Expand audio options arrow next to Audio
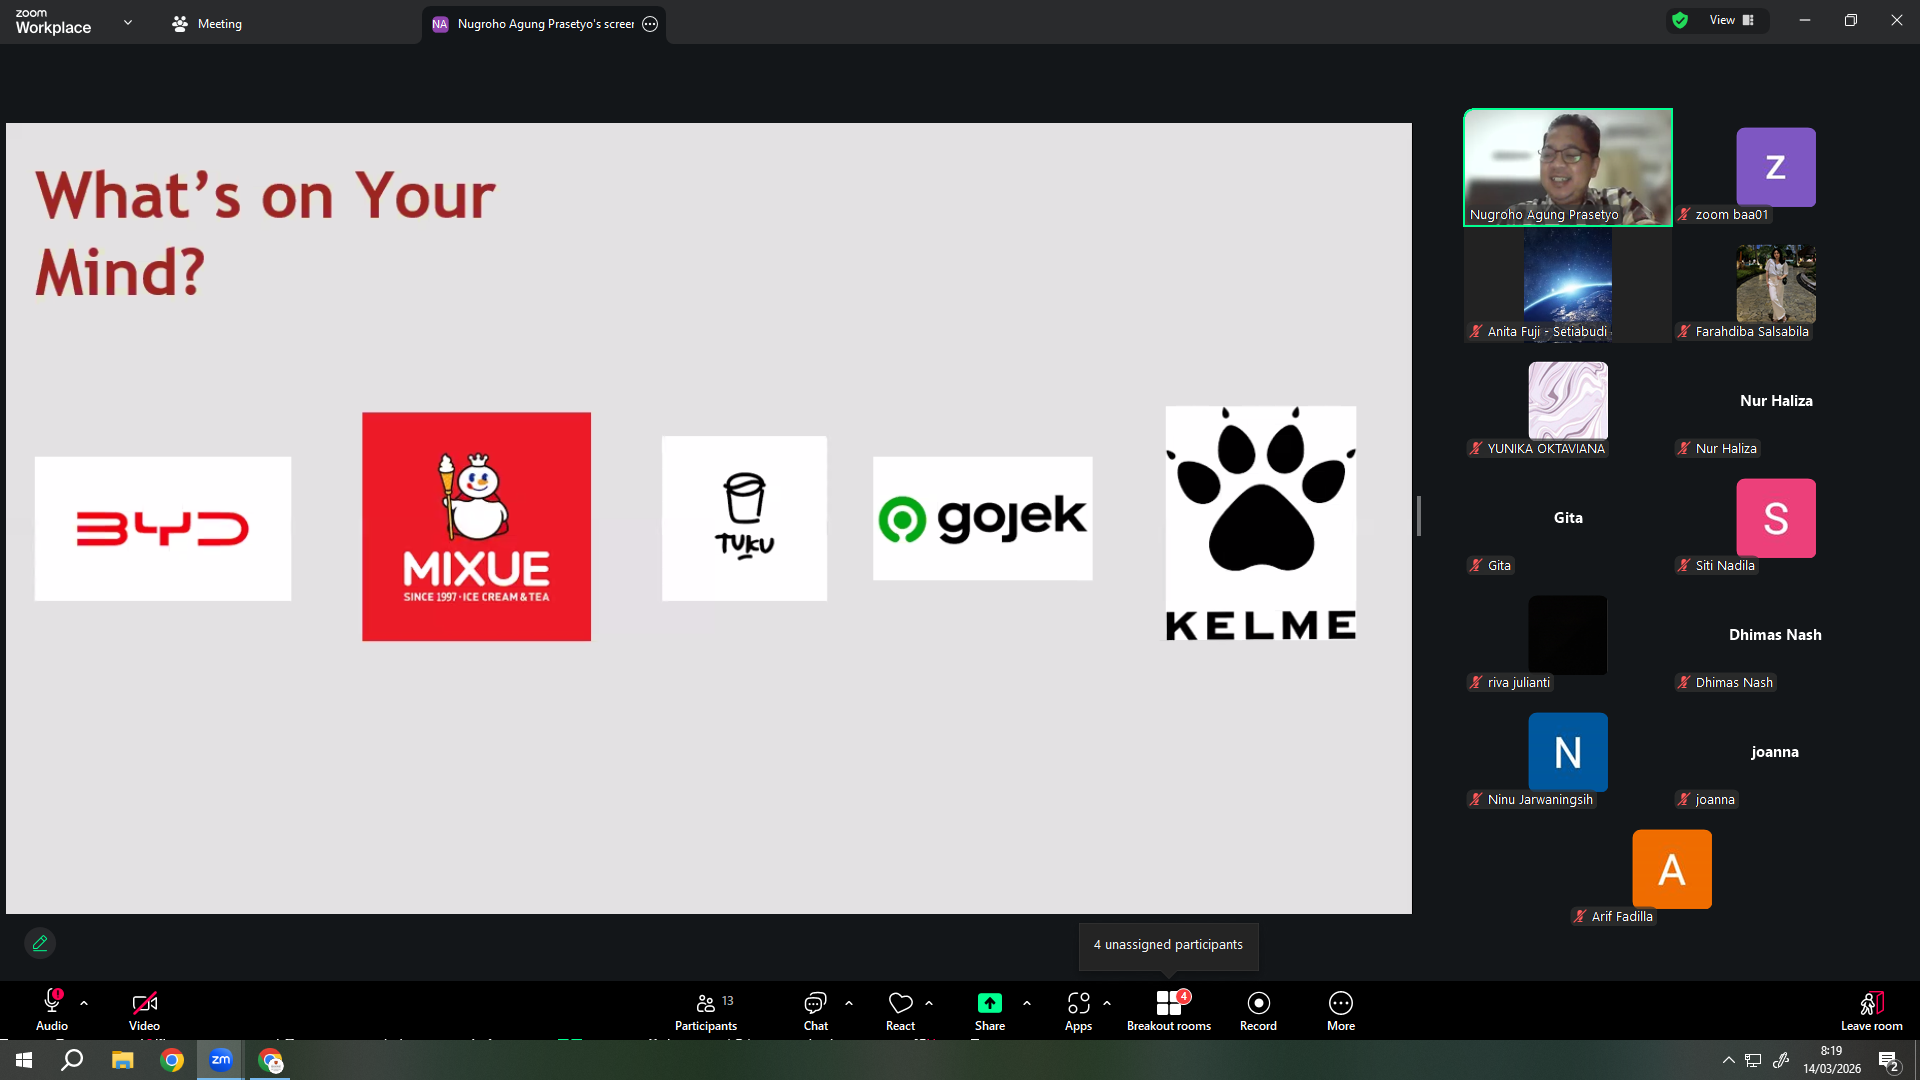1920x1080 pixels. click(x=84, y=1003)
